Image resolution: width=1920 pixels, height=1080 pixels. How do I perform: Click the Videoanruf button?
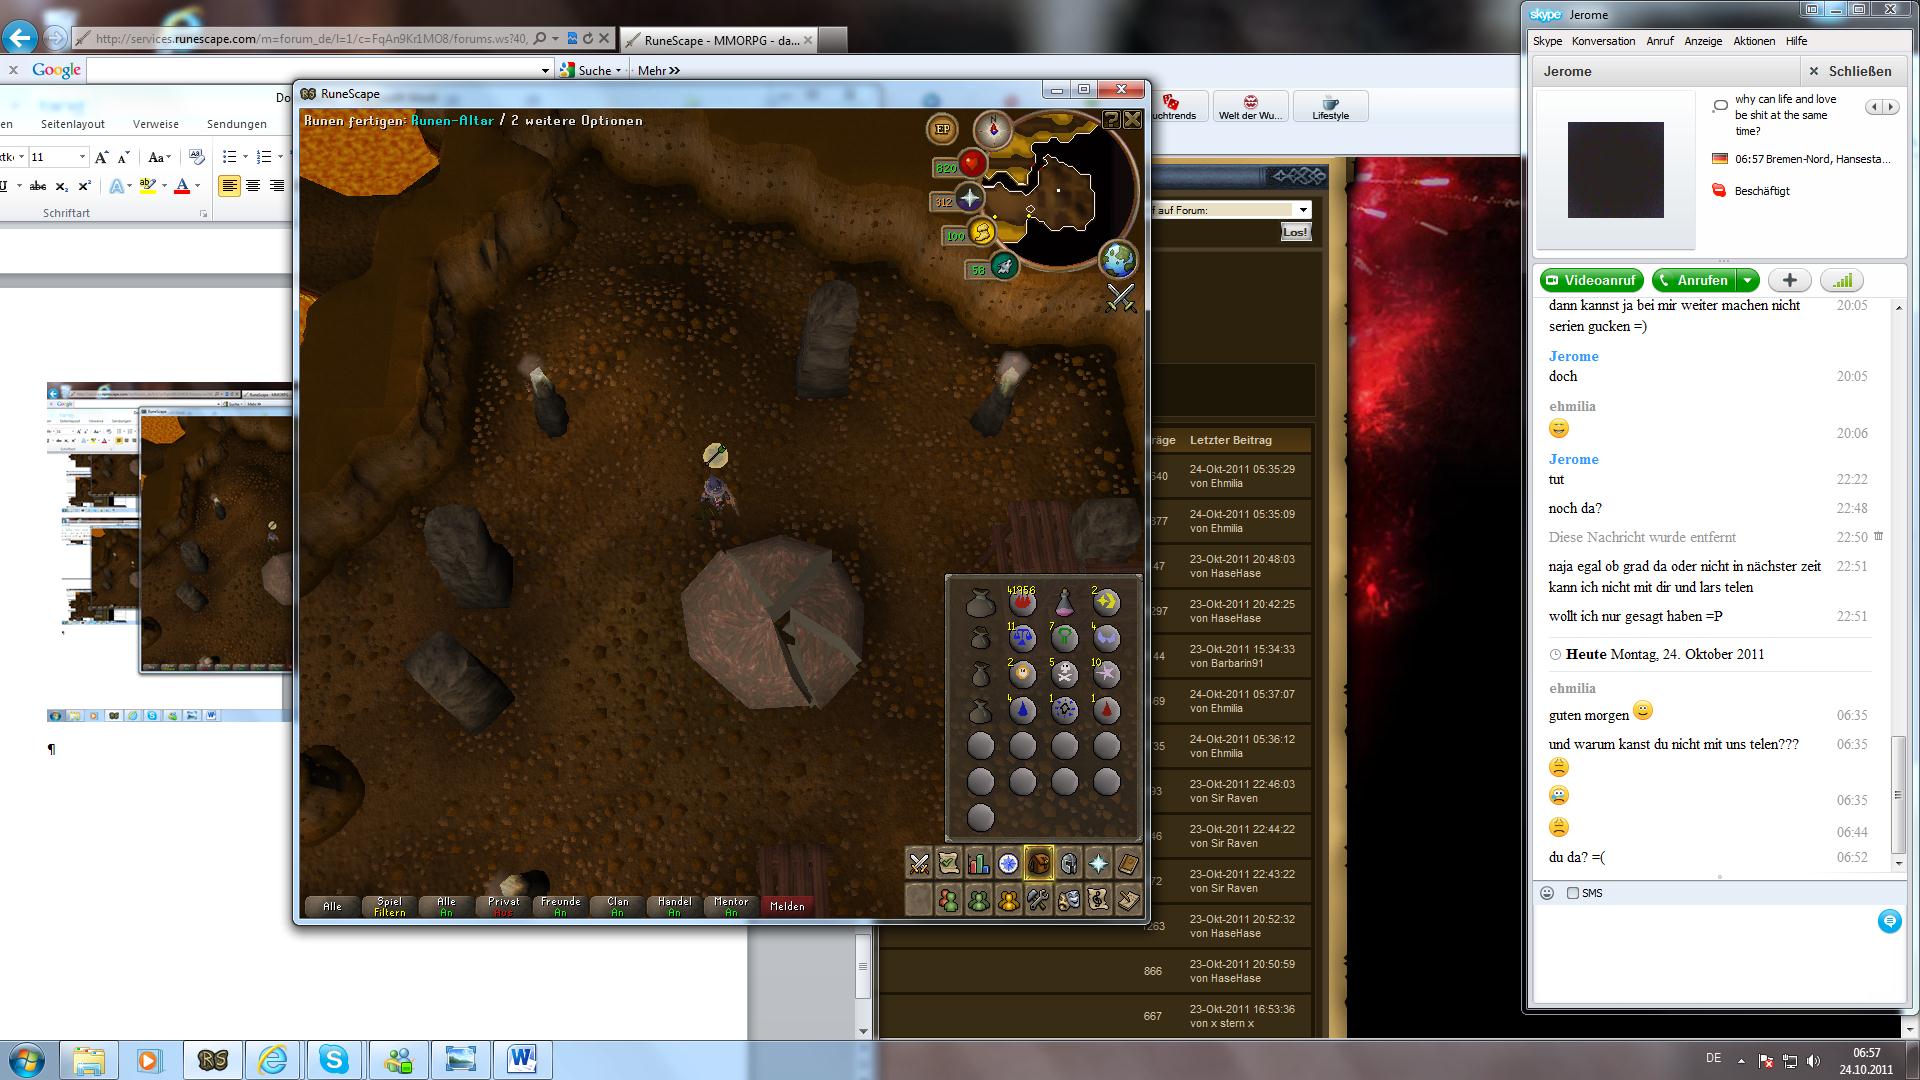(1591, 281)
